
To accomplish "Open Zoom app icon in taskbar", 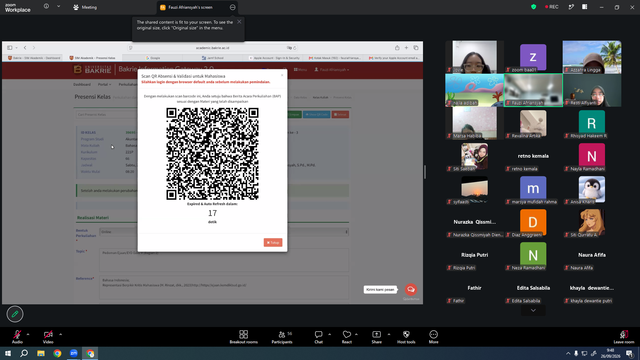I will point(73,353).
